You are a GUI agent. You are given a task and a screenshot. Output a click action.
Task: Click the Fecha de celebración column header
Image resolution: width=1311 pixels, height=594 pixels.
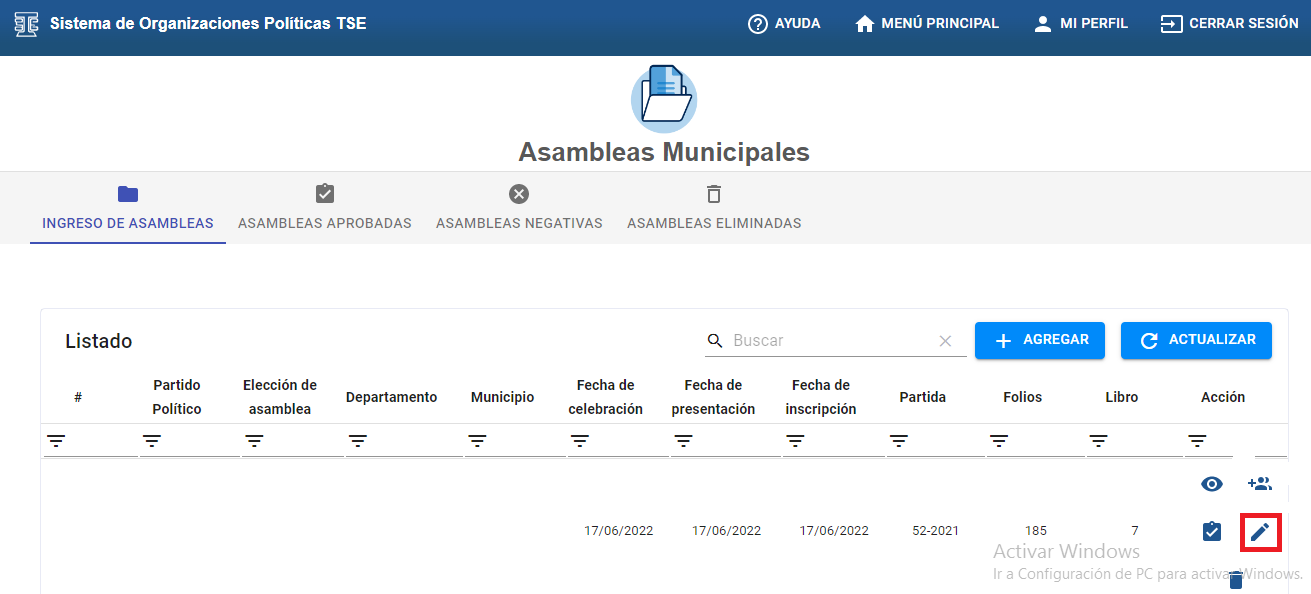pyautogui.click(x=606, y=397)
